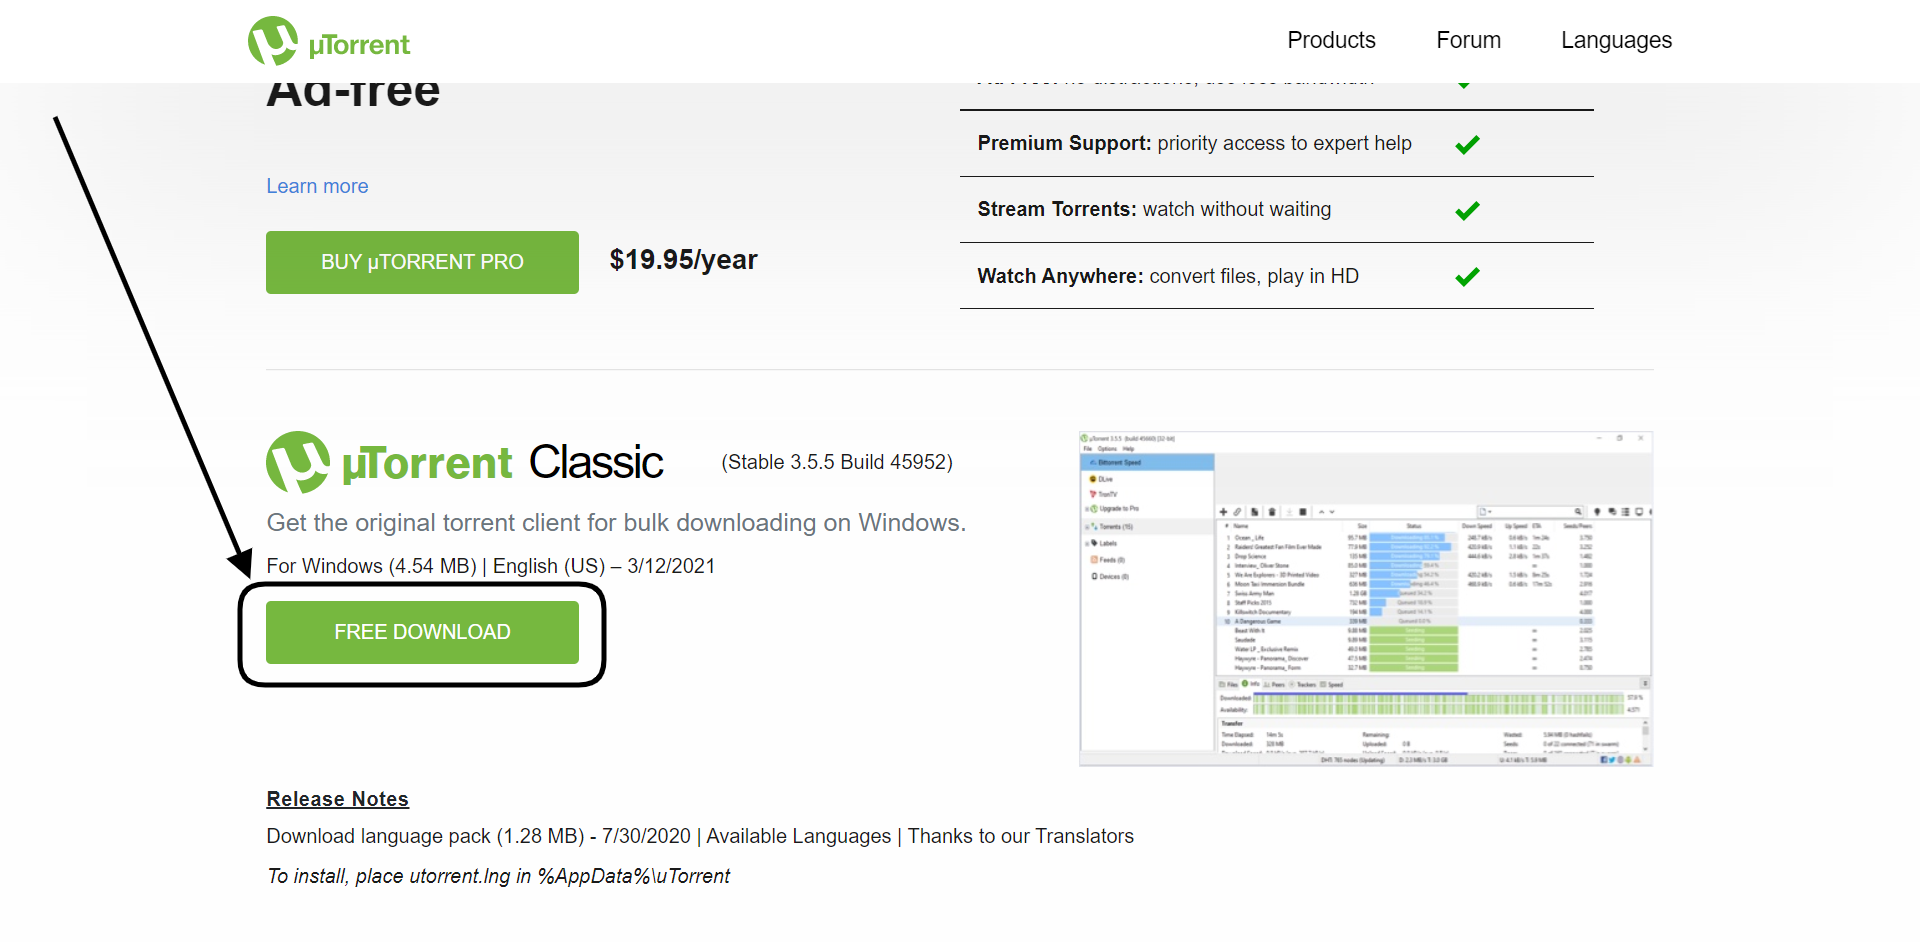Select the $19.95/year price text
Screen dimensions: 1920x943
pyautogui.click(x=684, y=260)
